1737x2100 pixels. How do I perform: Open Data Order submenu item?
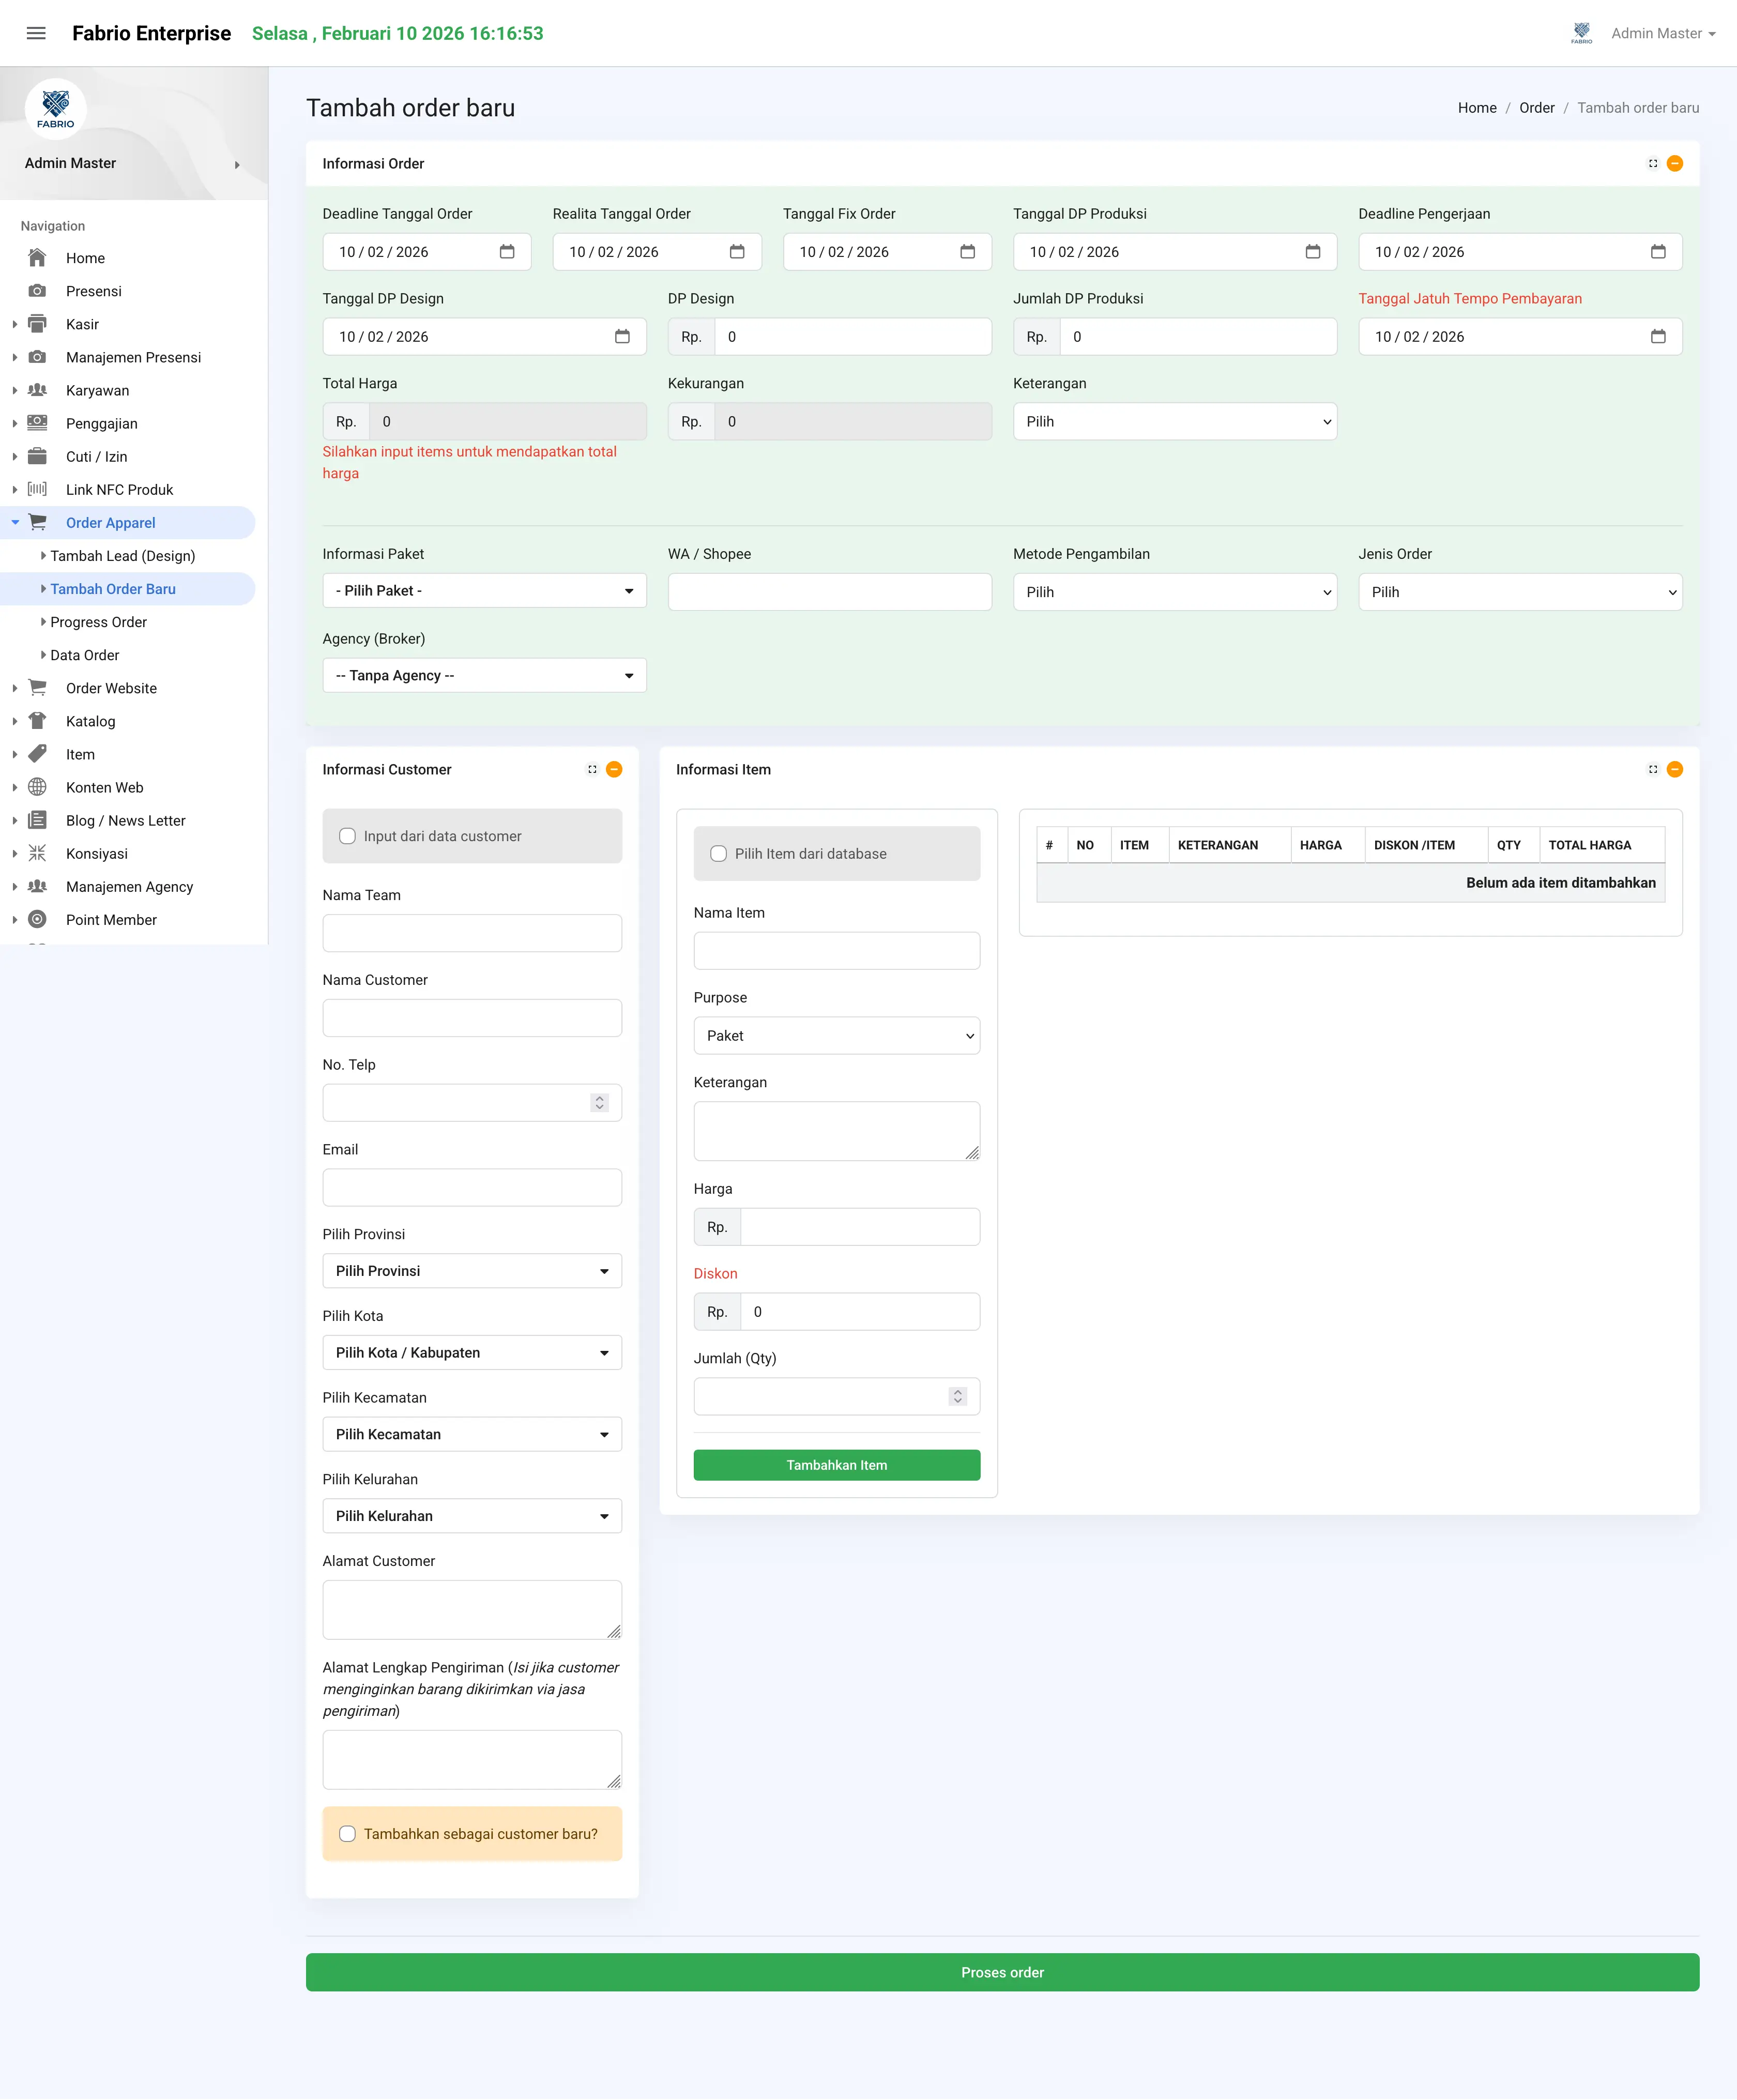85,655
